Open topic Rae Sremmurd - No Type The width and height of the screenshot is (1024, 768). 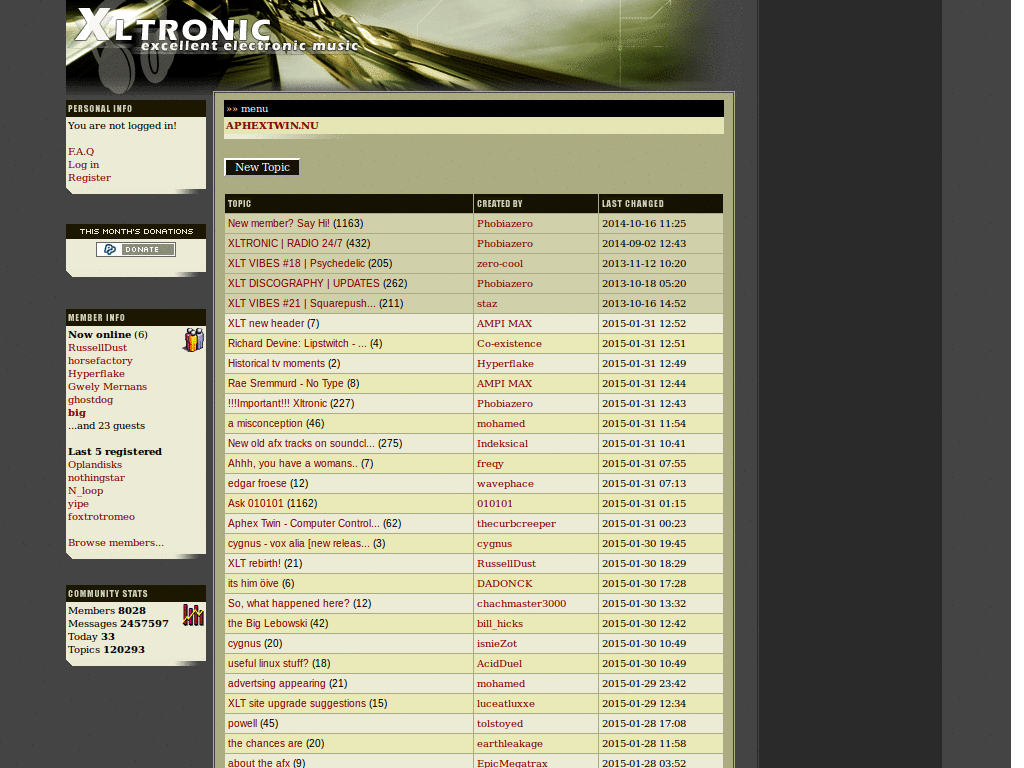coord(285,383)
